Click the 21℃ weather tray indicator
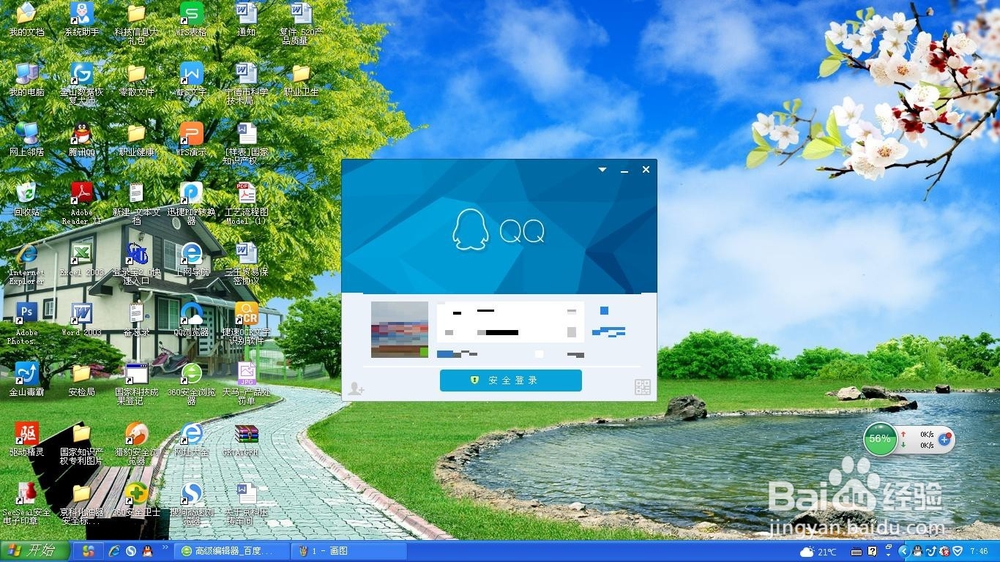 pos(818,551)
